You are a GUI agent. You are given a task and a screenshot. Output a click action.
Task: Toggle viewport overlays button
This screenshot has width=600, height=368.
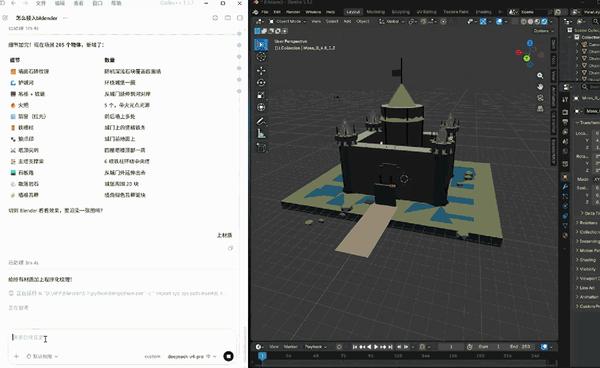click(499, 21)
